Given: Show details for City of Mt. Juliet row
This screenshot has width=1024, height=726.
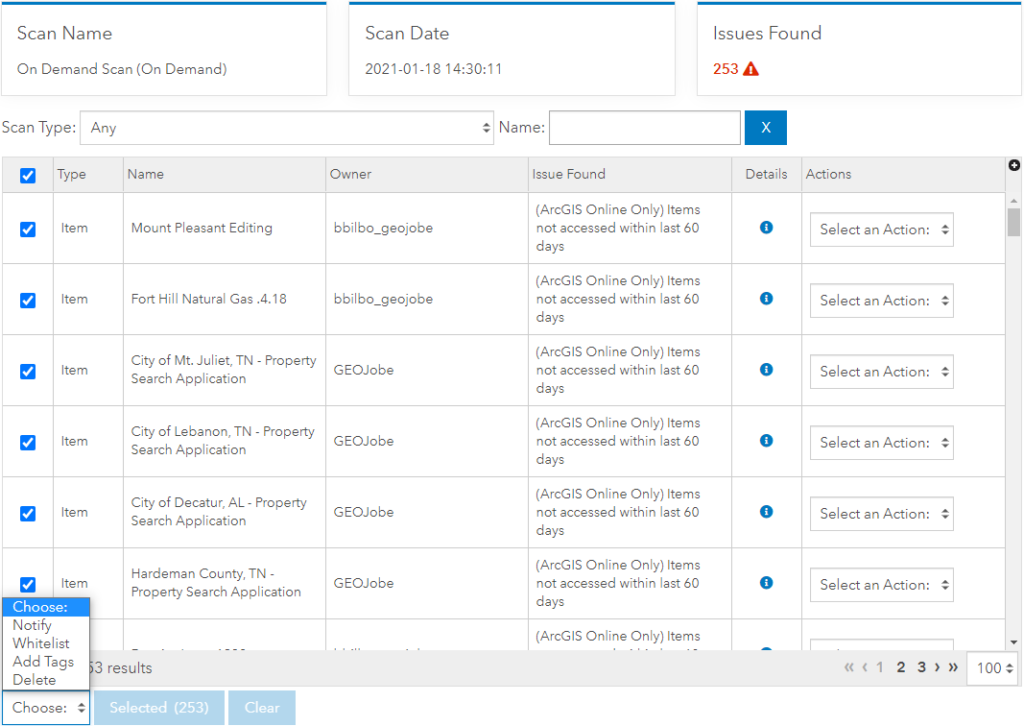Looking at the screenshot, I should [766, 370].
